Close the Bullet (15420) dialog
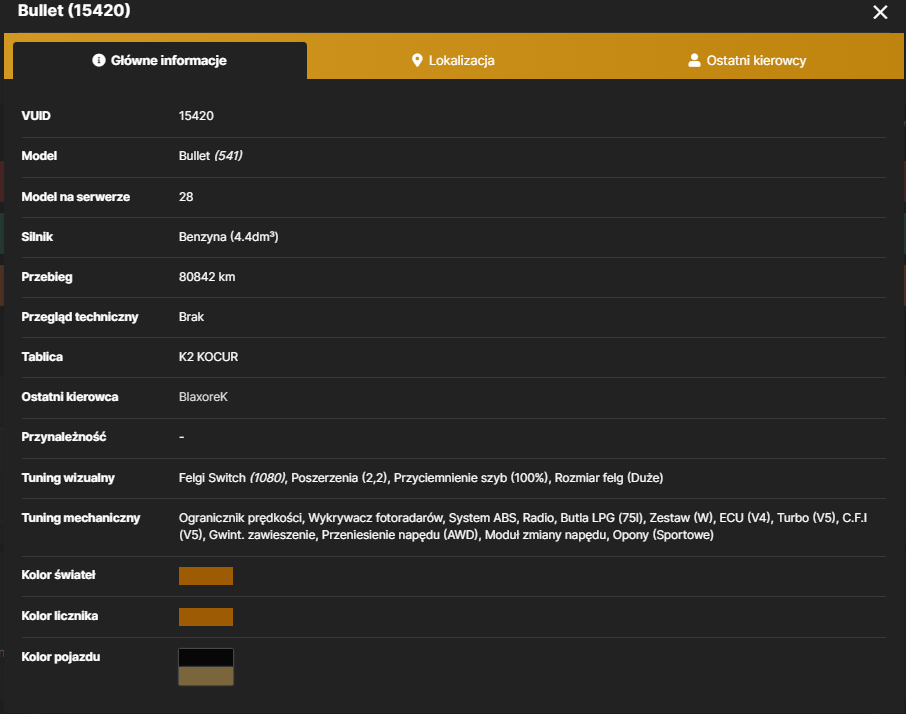The image size is (906, 714). click(x=880, y=12)
